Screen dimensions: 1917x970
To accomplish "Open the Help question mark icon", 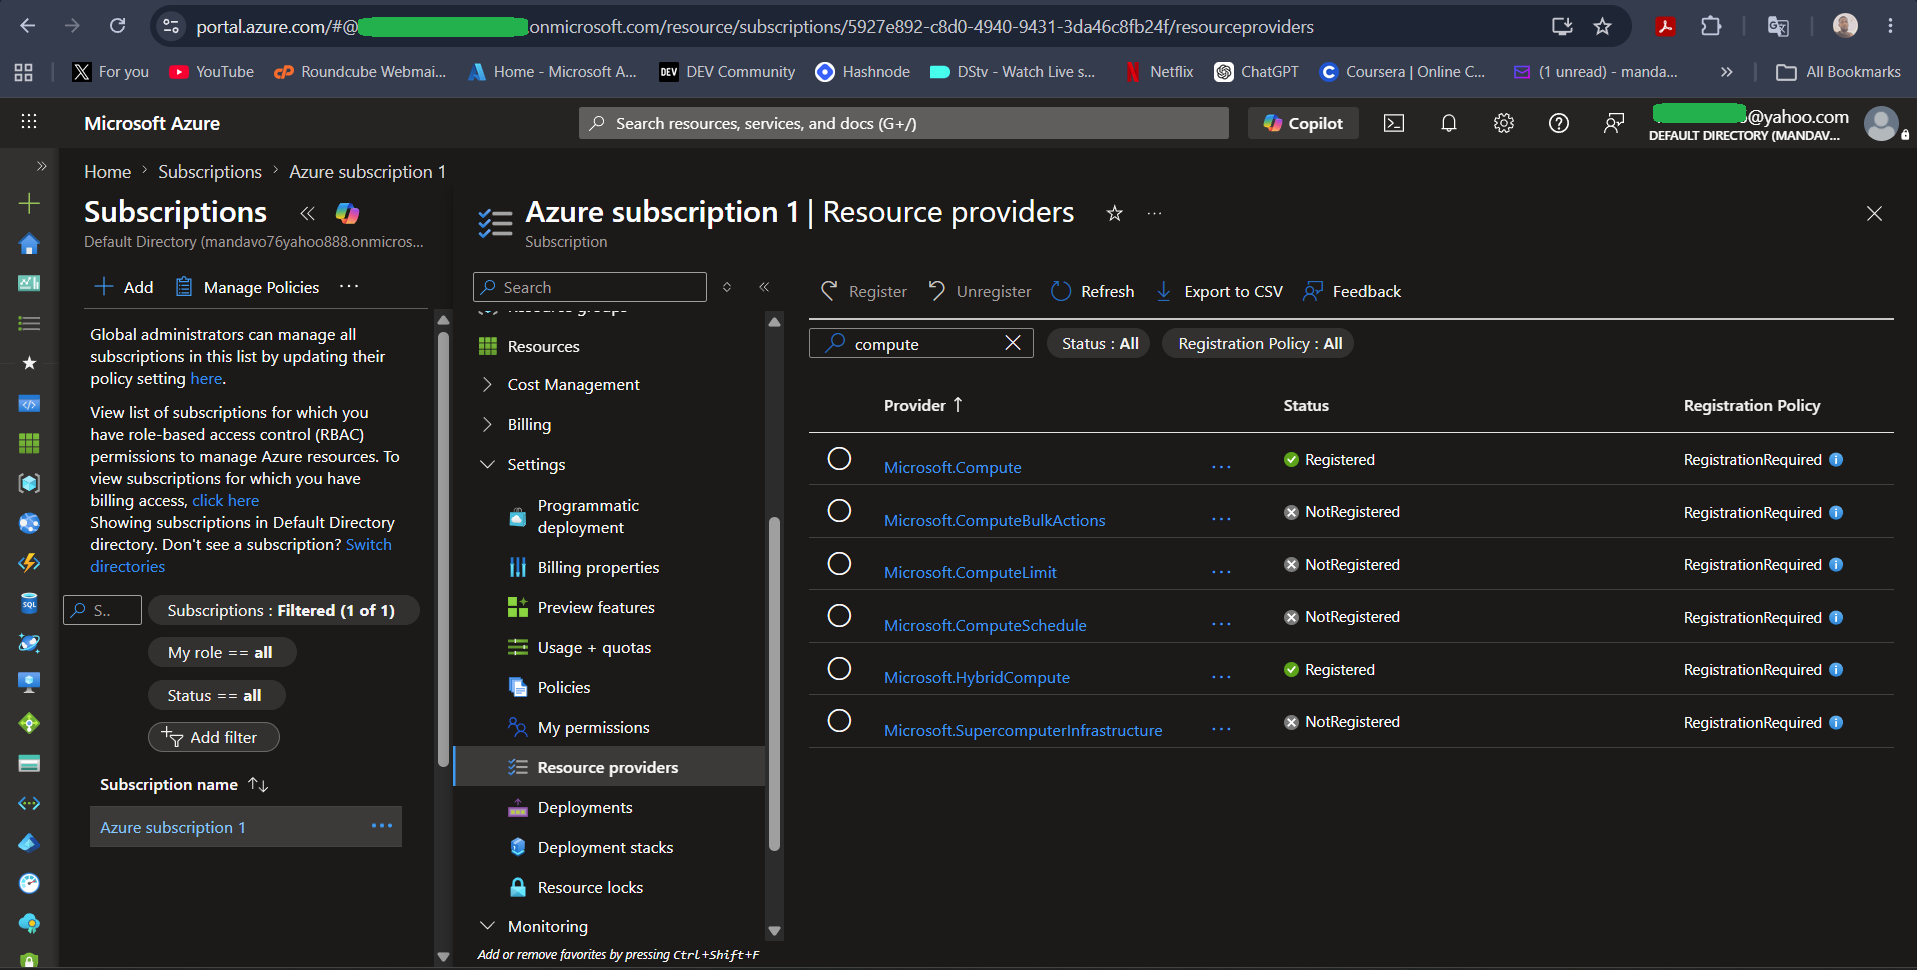I will tap(1558, 123).
